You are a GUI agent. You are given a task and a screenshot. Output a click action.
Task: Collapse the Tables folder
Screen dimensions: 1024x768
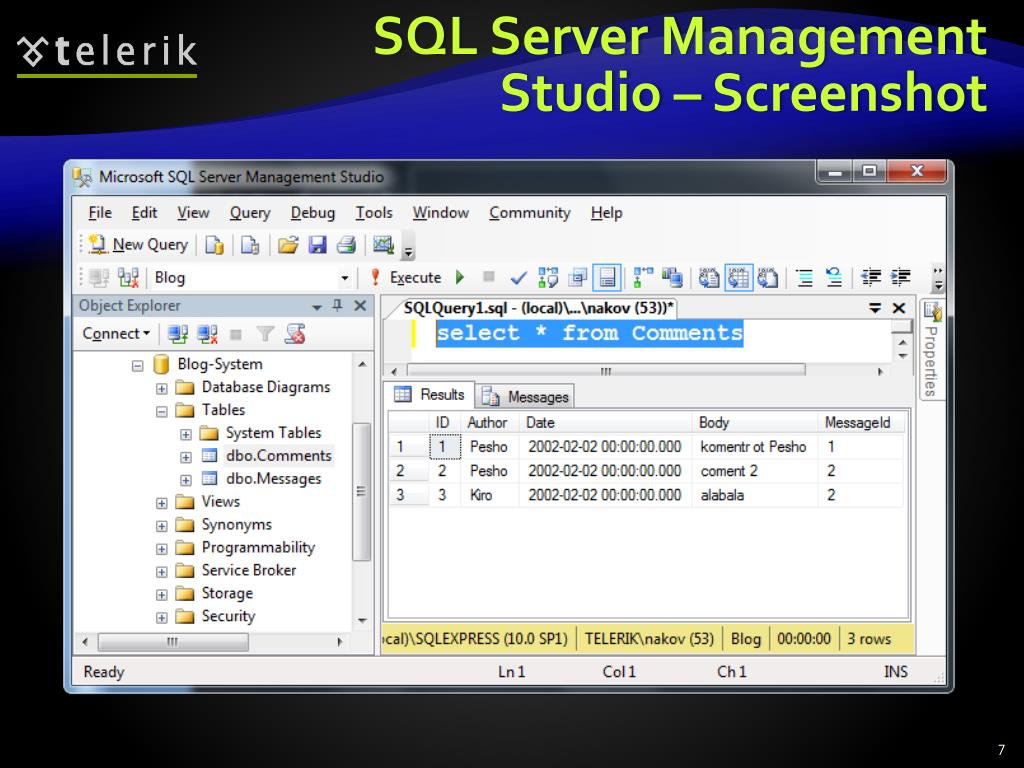tap(161, 411)
